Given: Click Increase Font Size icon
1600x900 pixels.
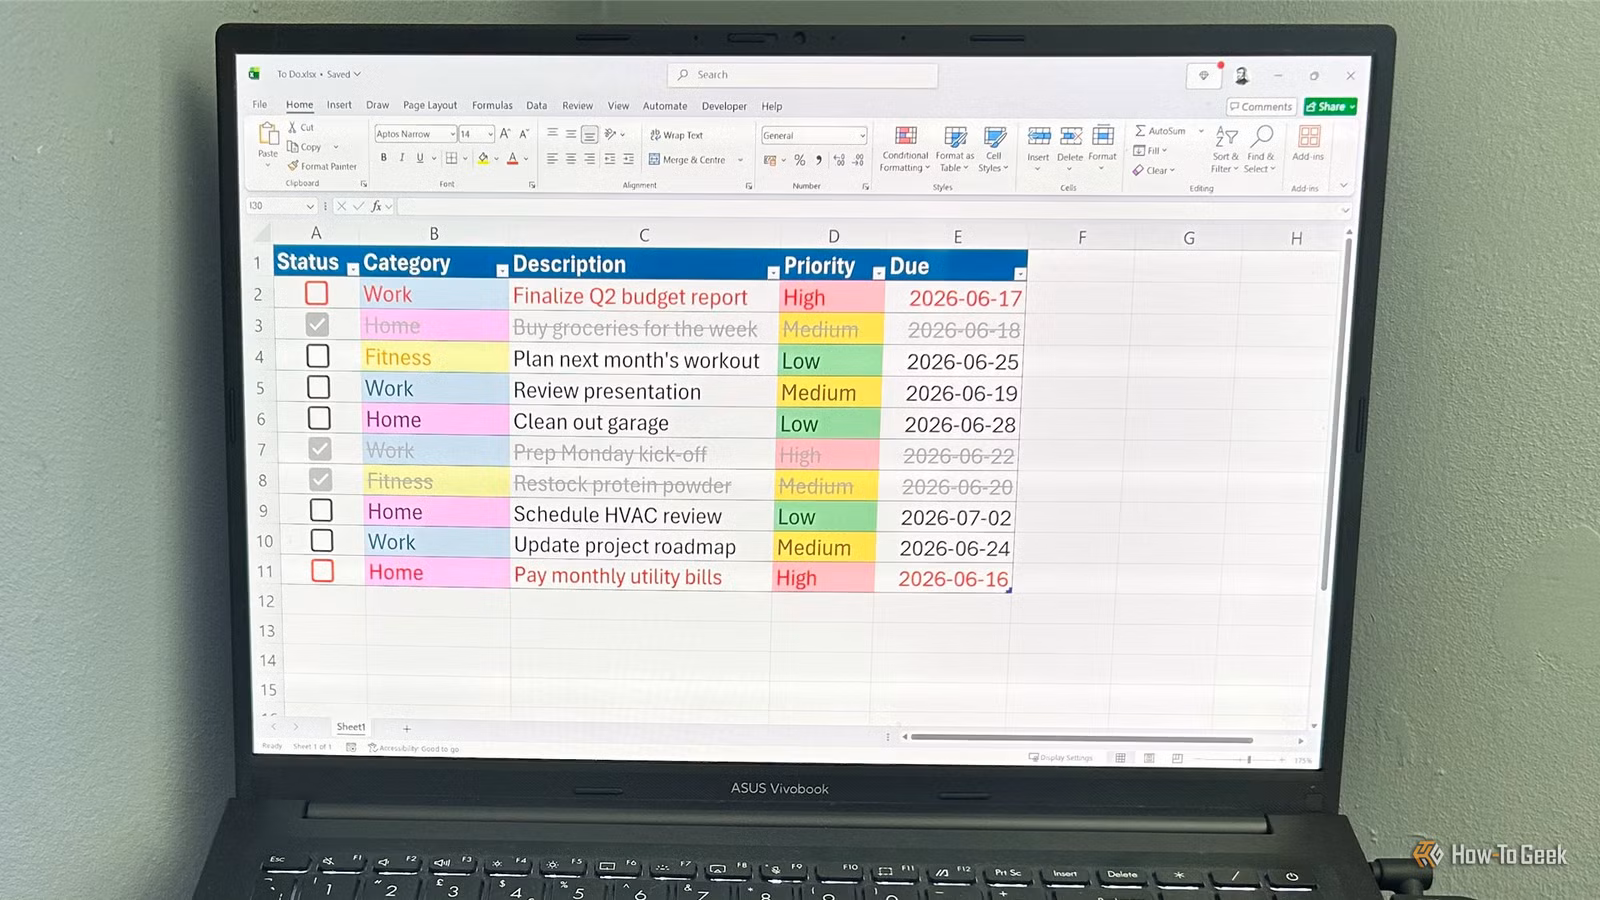Looking at the screenshot, I should [505, 133].
